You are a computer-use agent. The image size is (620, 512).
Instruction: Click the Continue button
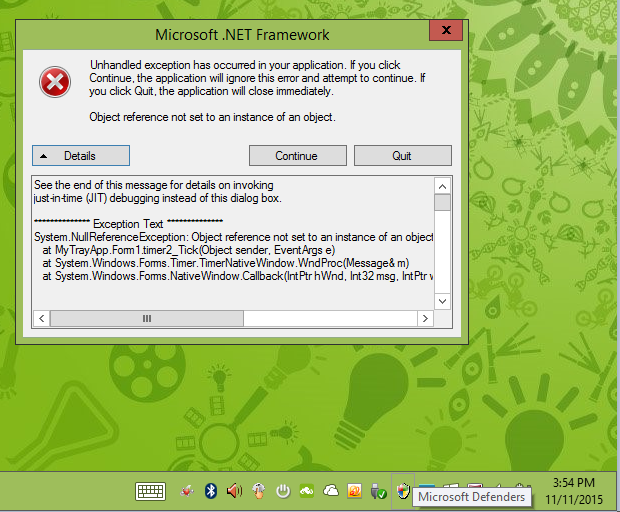297,156
